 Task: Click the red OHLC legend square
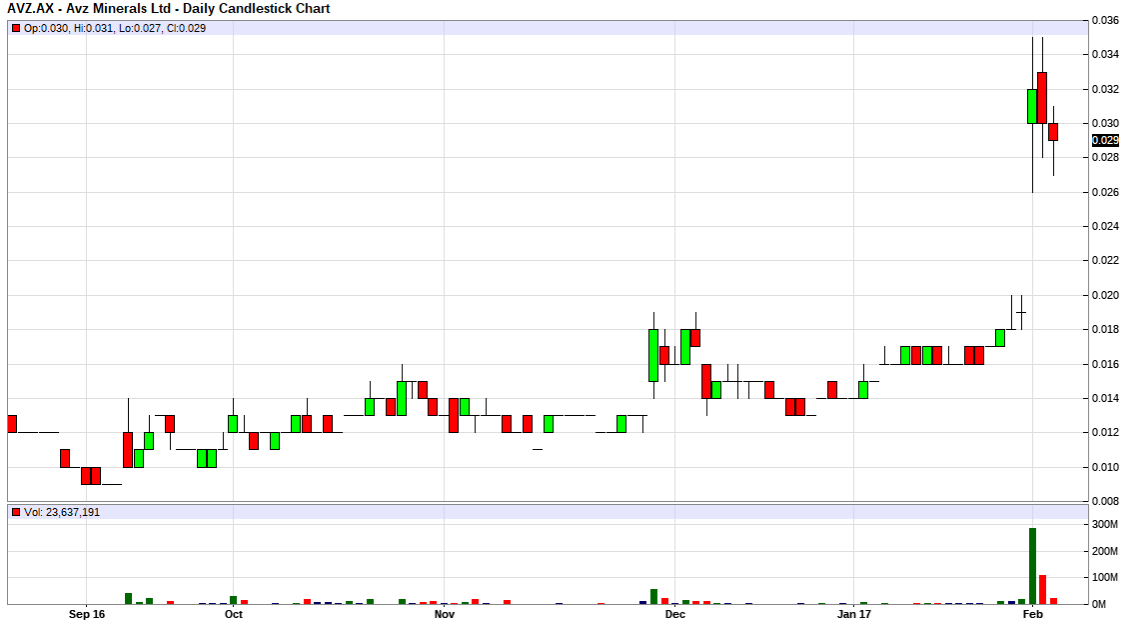pyautogui.click(x=16, y=28)
